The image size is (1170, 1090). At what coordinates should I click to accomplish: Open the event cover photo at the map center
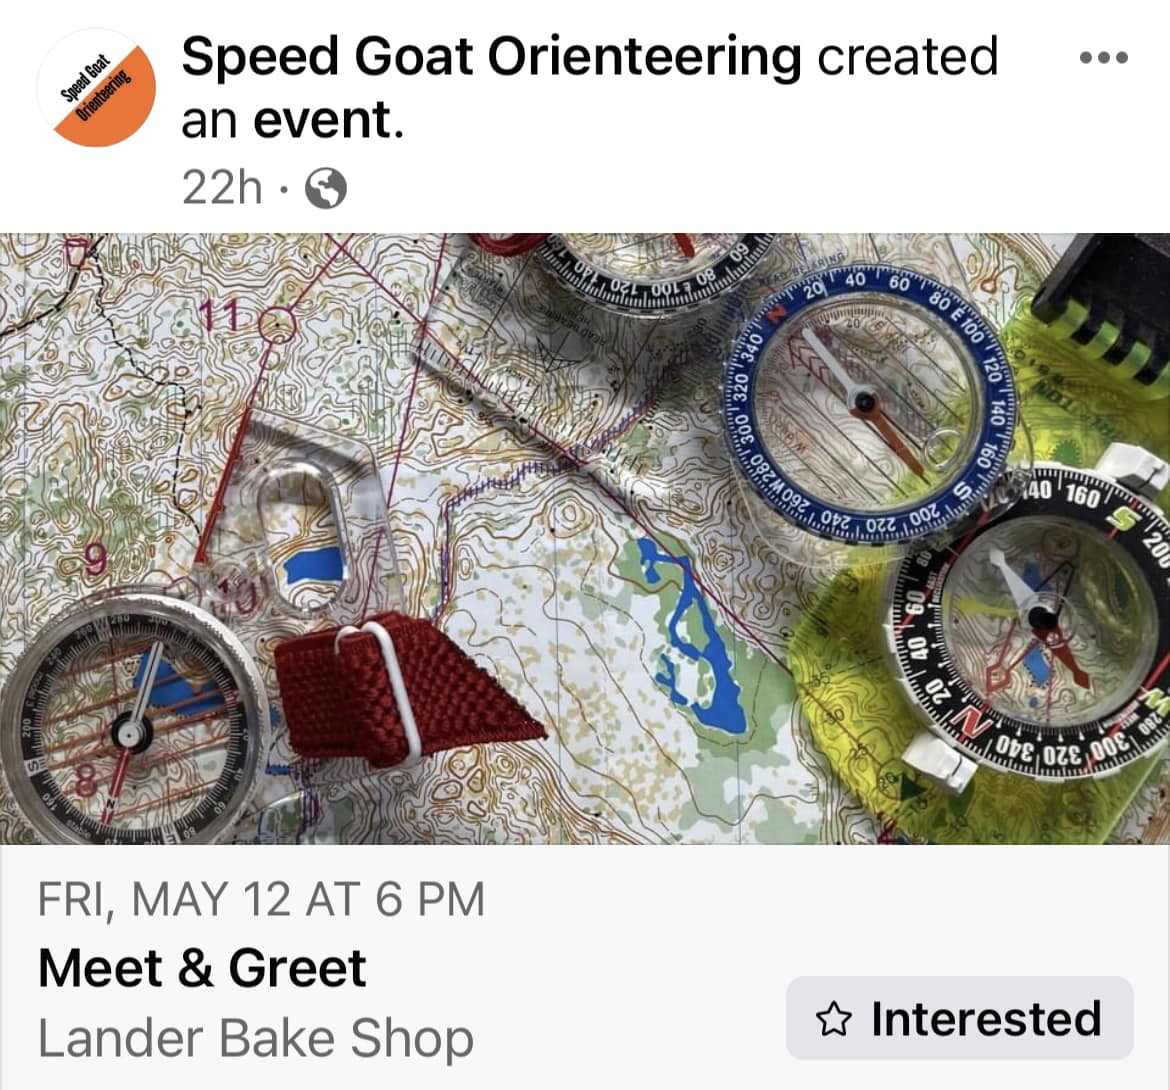585,539
